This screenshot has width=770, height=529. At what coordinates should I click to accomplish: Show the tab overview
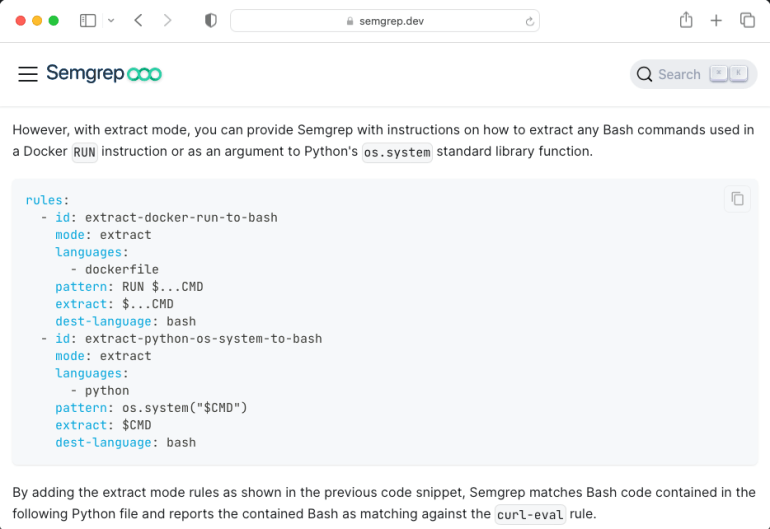(747, 20)
